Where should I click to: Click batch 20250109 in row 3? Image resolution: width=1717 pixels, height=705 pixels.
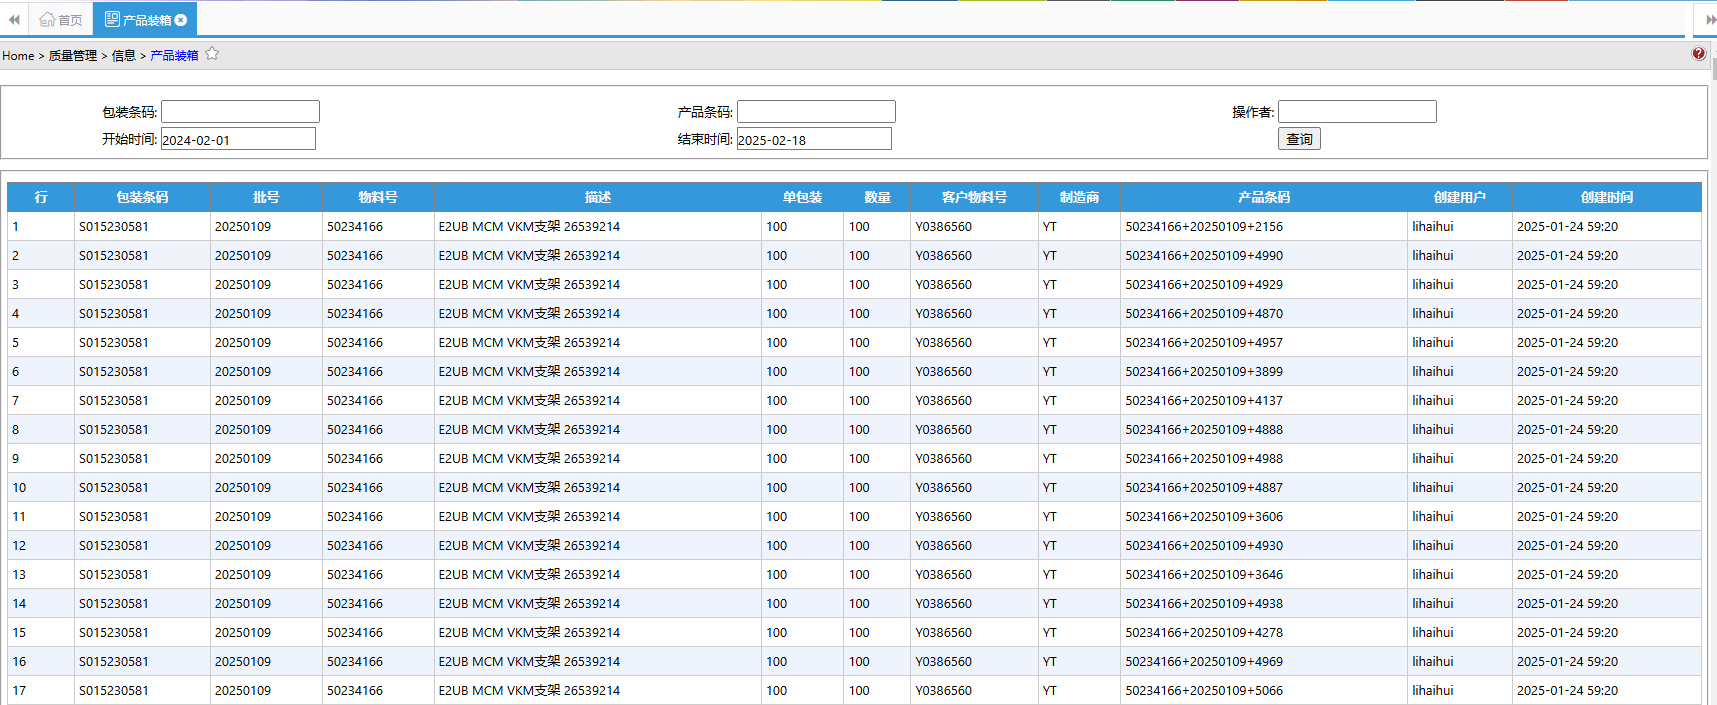pyautogui.click(x=243, y=285)
